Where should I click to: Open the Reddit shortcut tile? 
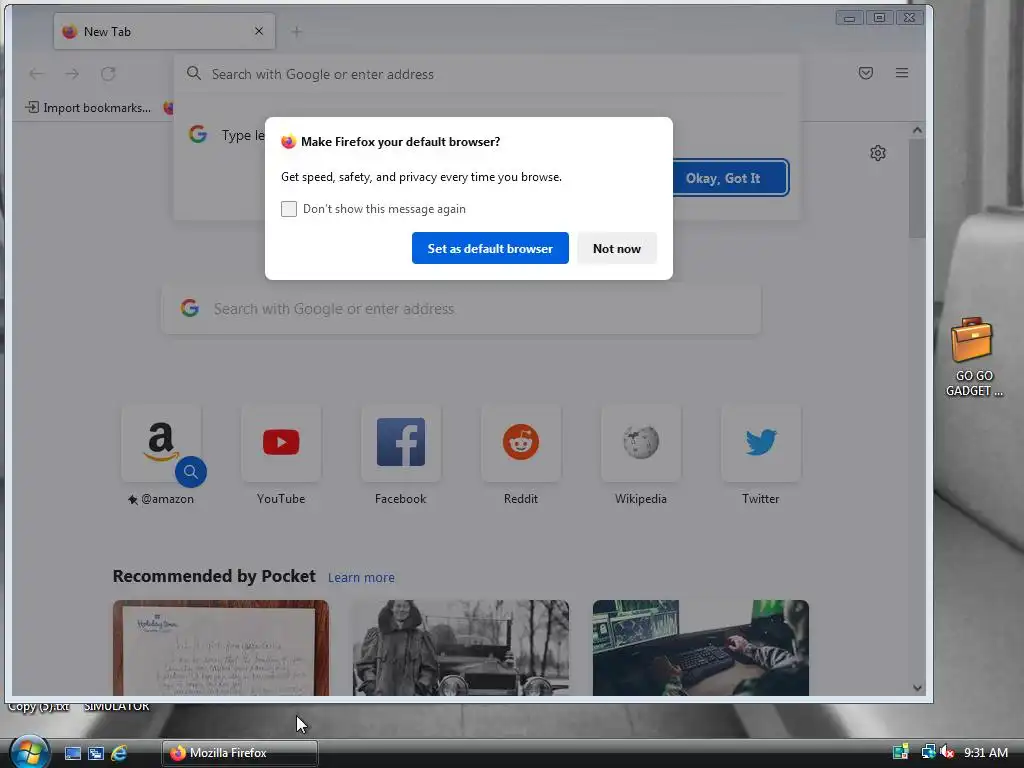(520, 442)
